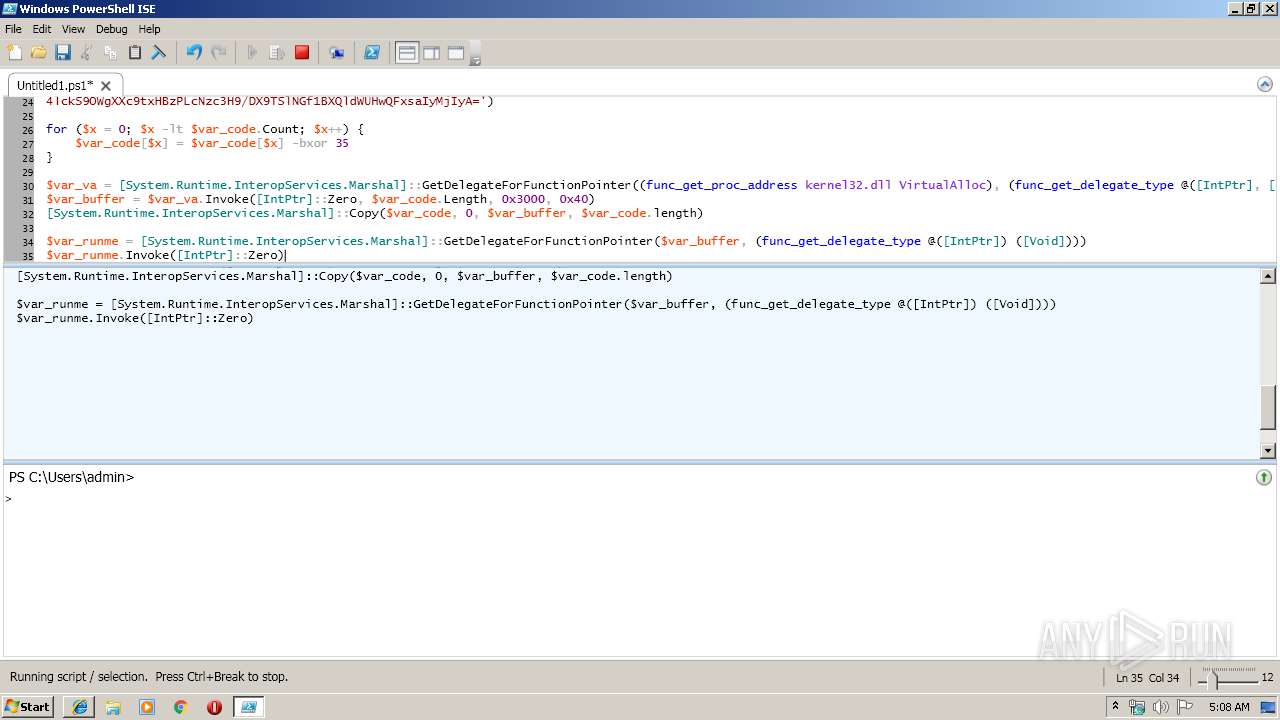Open the Edit menu

(x=41, y=29)
